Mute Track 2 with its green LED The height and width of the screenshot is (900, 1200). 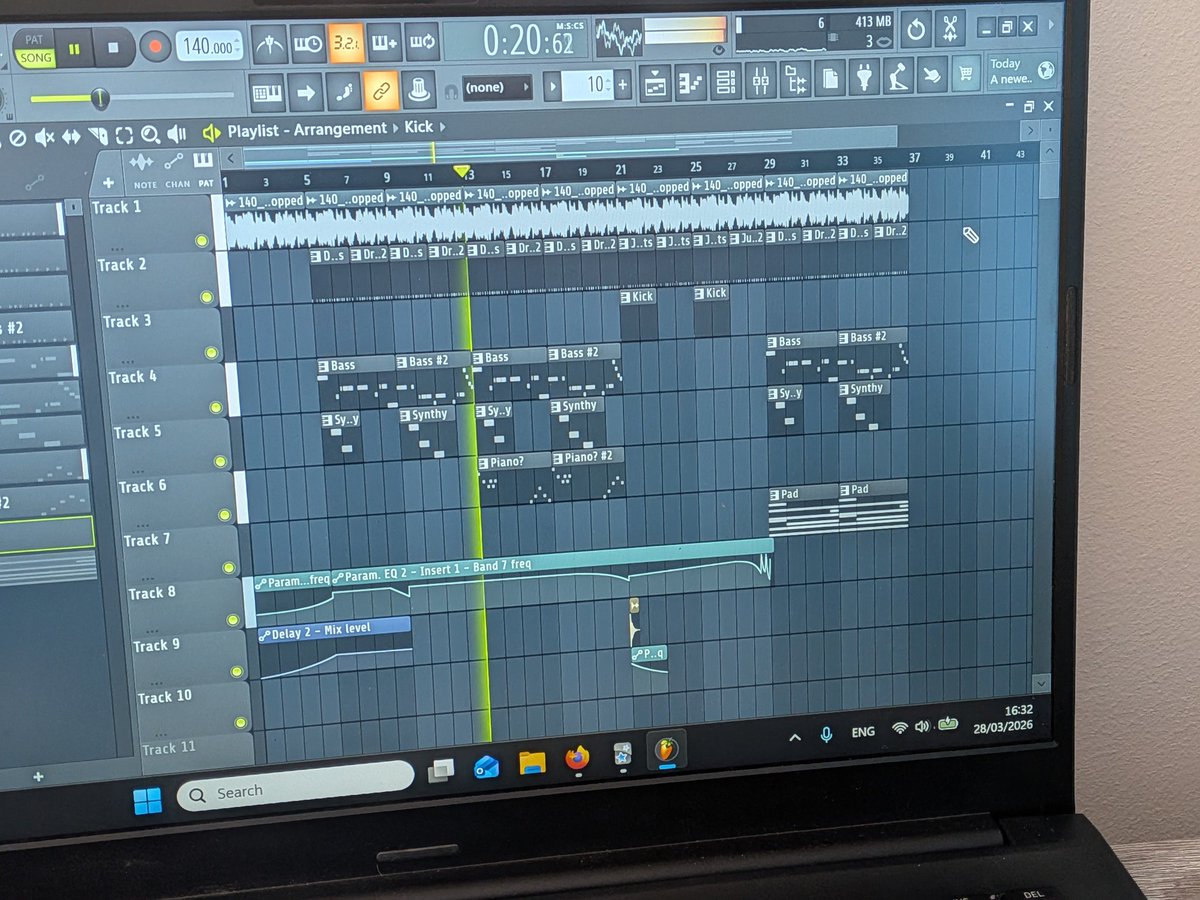(x=206, y=297)
